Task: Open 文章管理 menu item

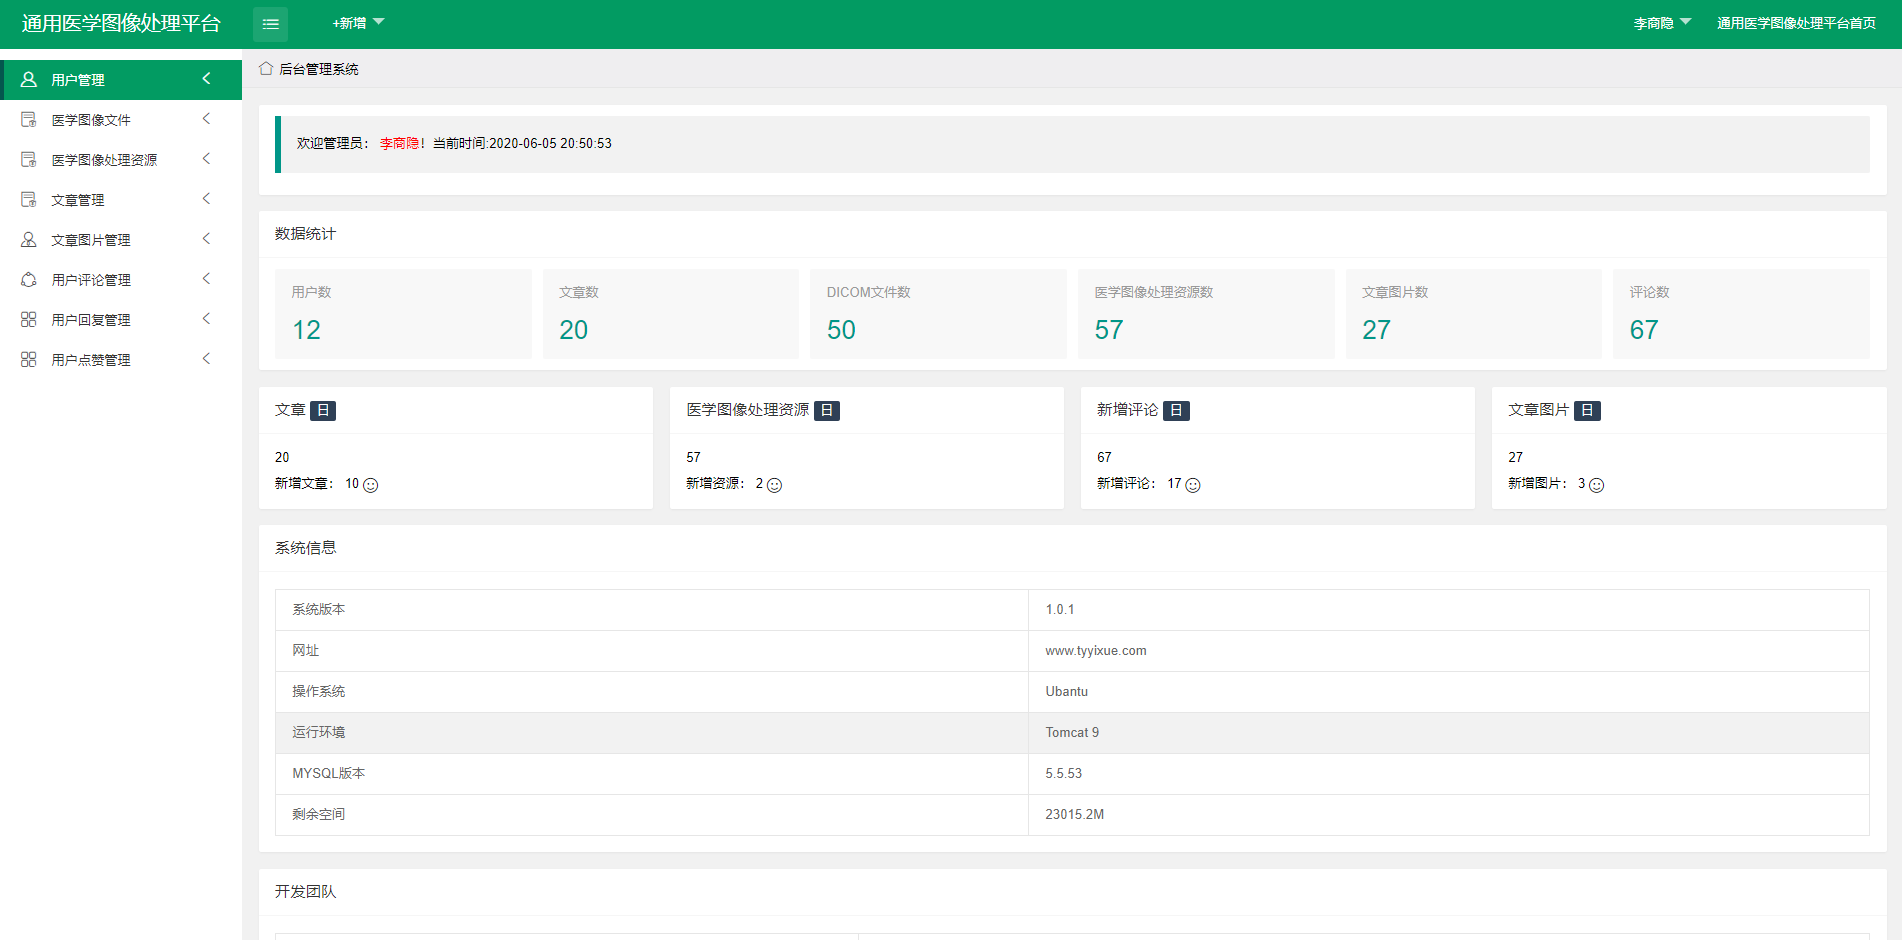Action: (121, 200)
